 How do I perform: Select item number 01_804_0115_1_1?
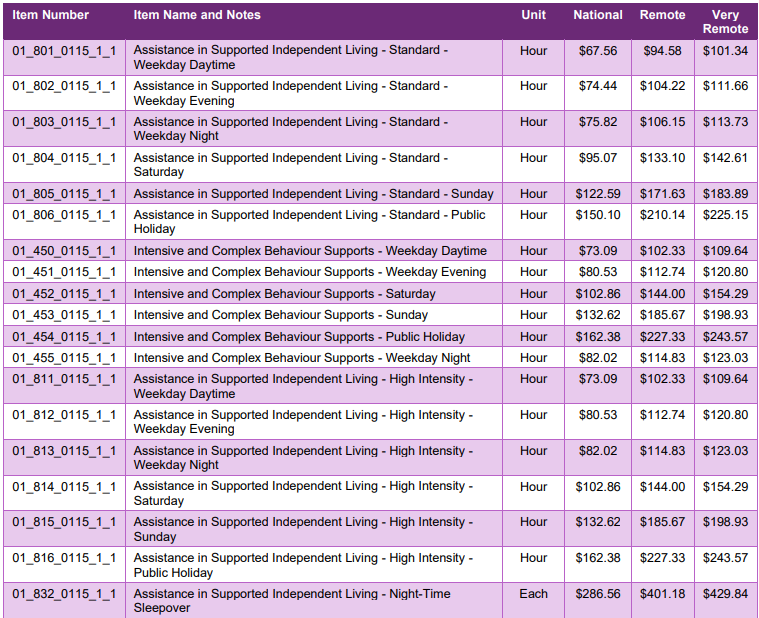coord(64,158)
